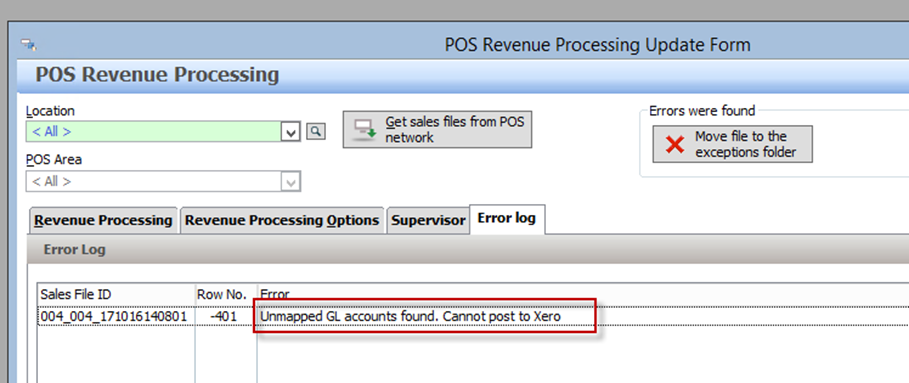Screen dimensions: 909x383
Task: Click the red X icon on Move file button
Action: point(675,144)
